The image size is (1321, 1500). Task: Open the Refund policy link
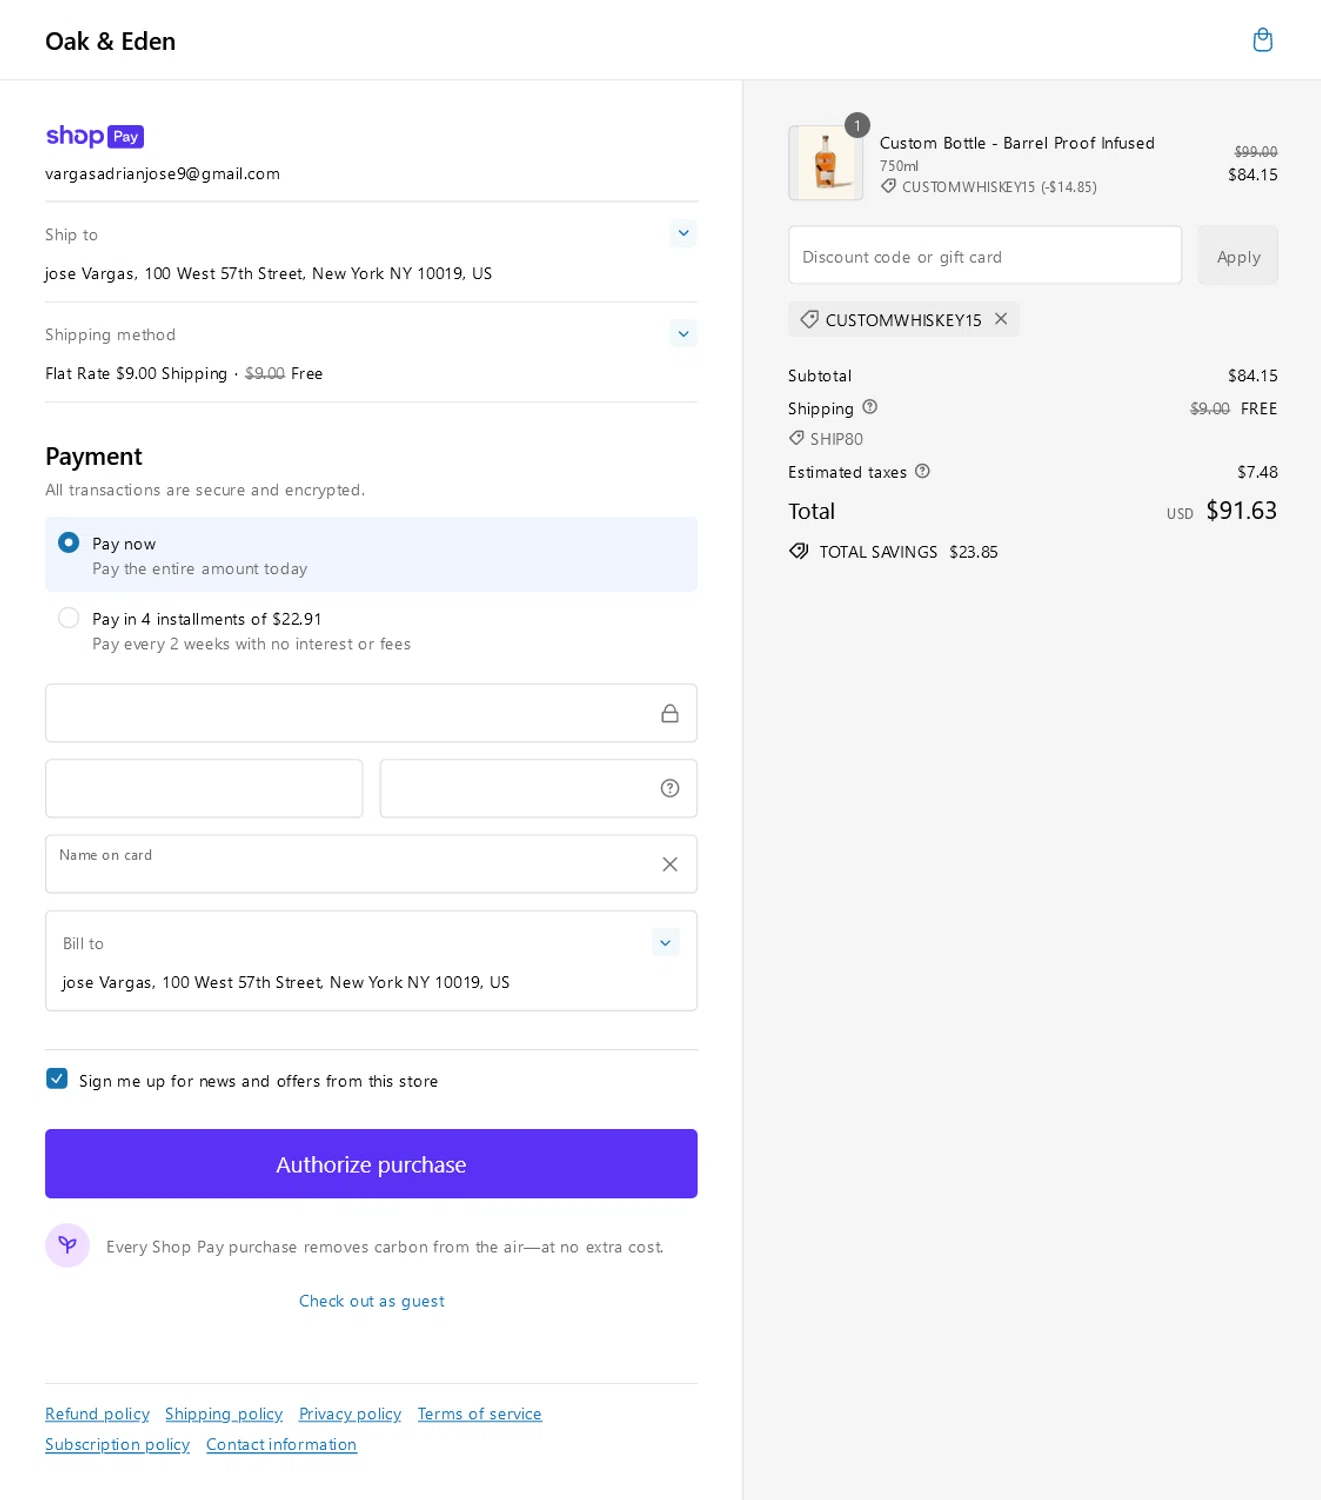tap(97, 1414)
